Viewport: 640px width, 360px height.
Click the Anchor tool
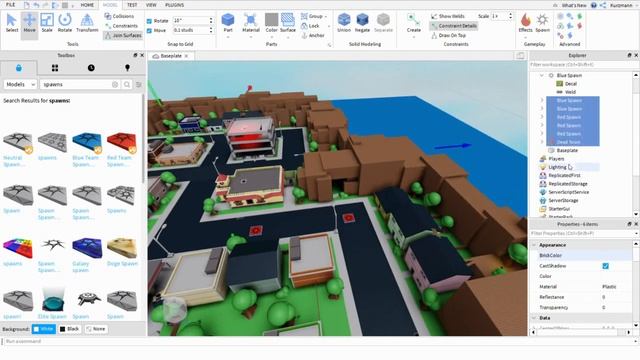313,36
